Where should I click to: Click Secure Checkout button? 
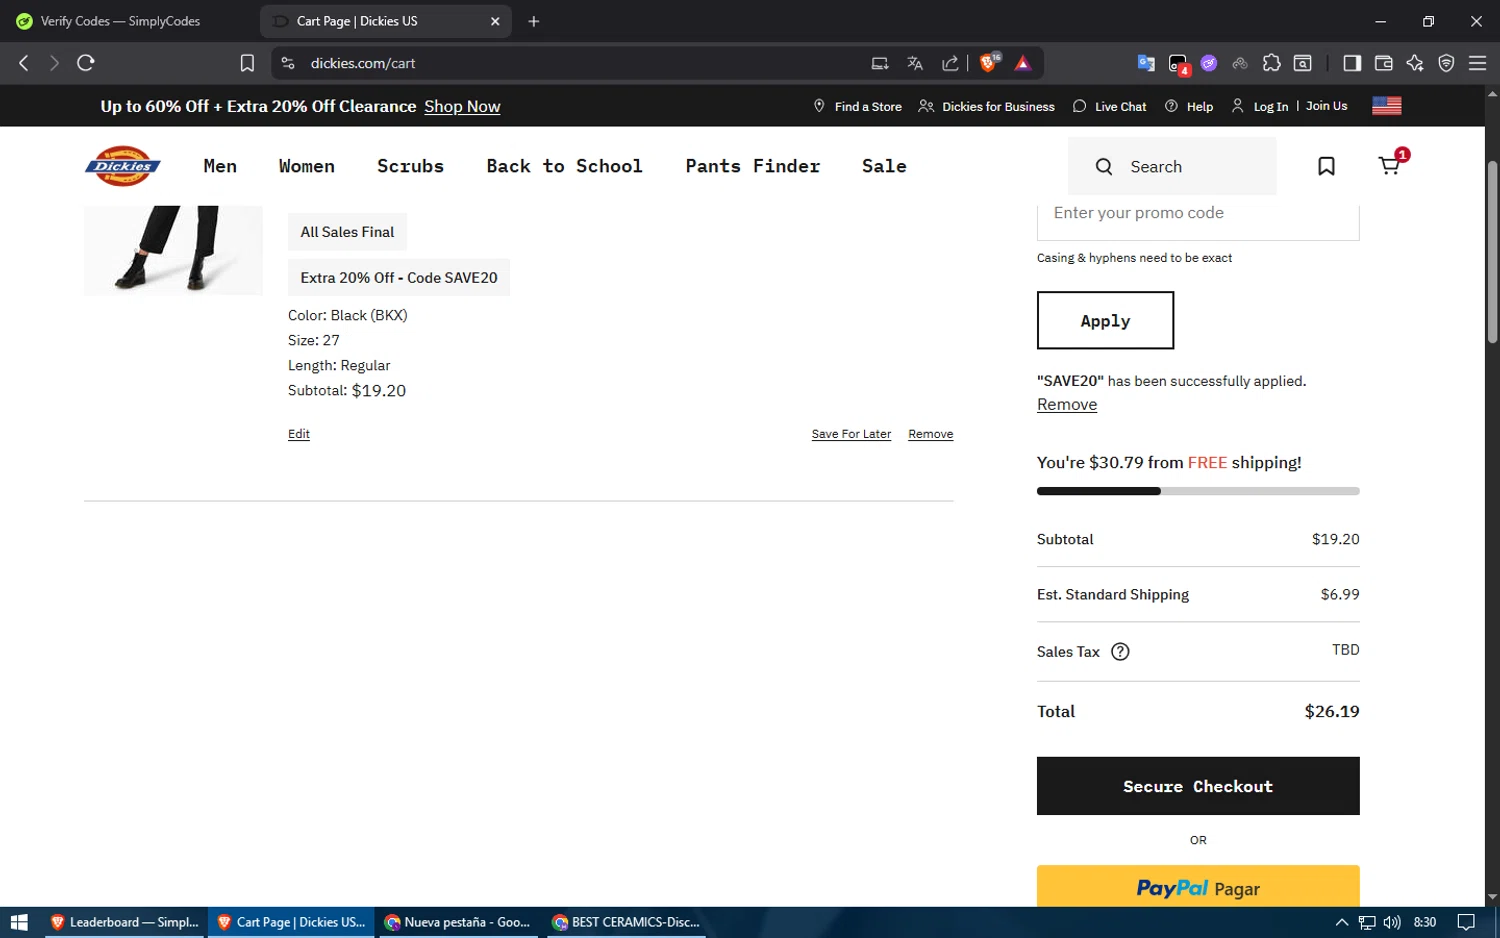(x=1198, y=786)
